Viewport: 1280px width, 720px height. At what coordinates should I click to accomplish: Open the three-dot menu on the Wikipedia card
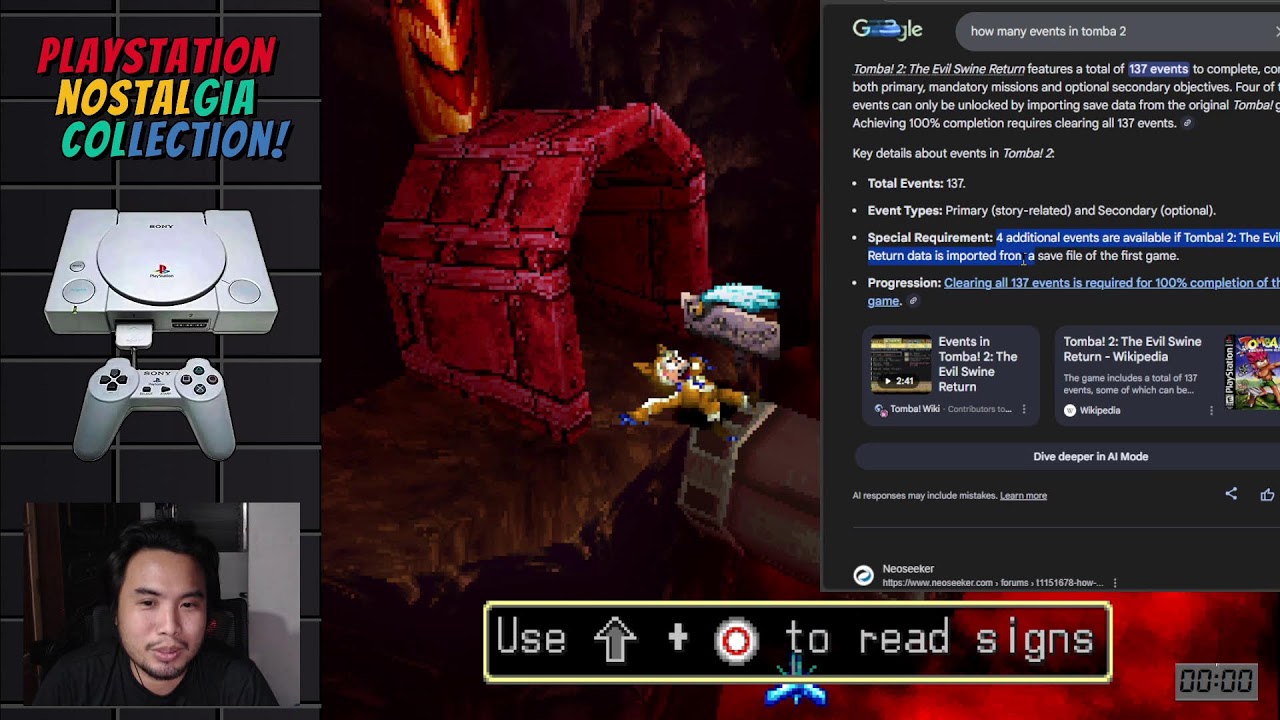tap(1211, 410)
